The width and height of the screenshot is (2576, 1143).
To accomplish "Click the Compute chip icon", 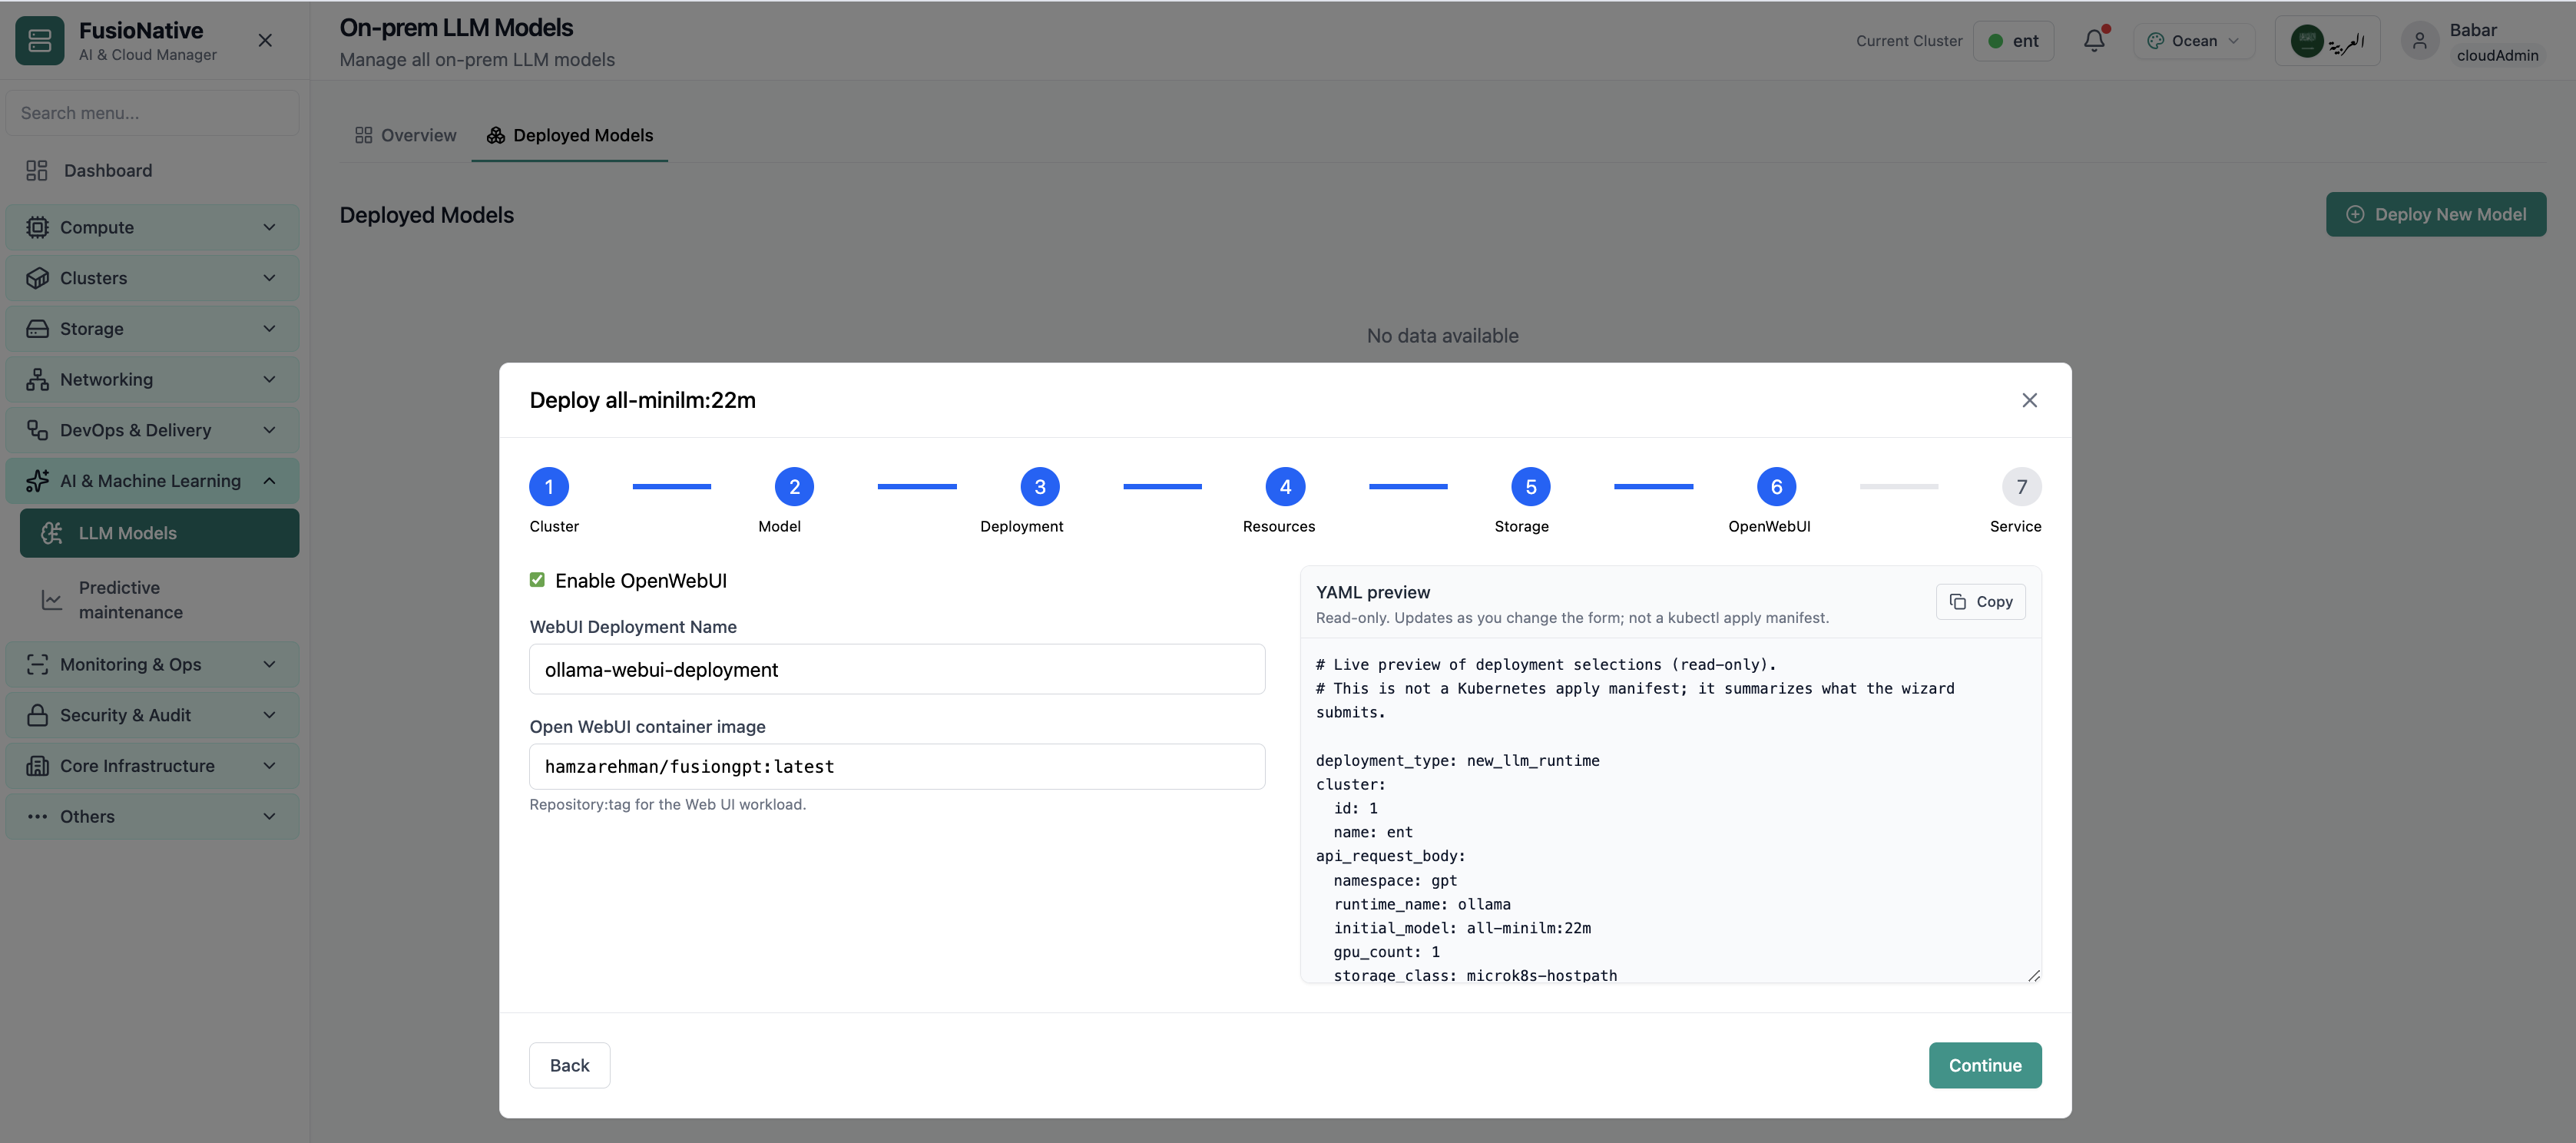I will [37, 228].
